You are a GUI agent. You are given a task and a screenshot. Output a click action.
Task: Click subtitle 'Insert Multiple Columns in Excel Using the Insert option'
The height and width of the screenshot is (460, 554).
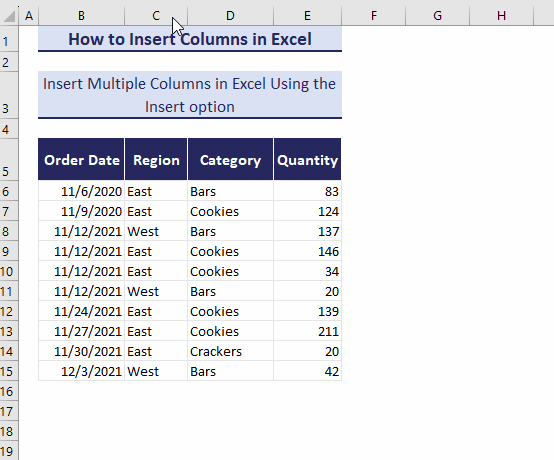(190, 95)
